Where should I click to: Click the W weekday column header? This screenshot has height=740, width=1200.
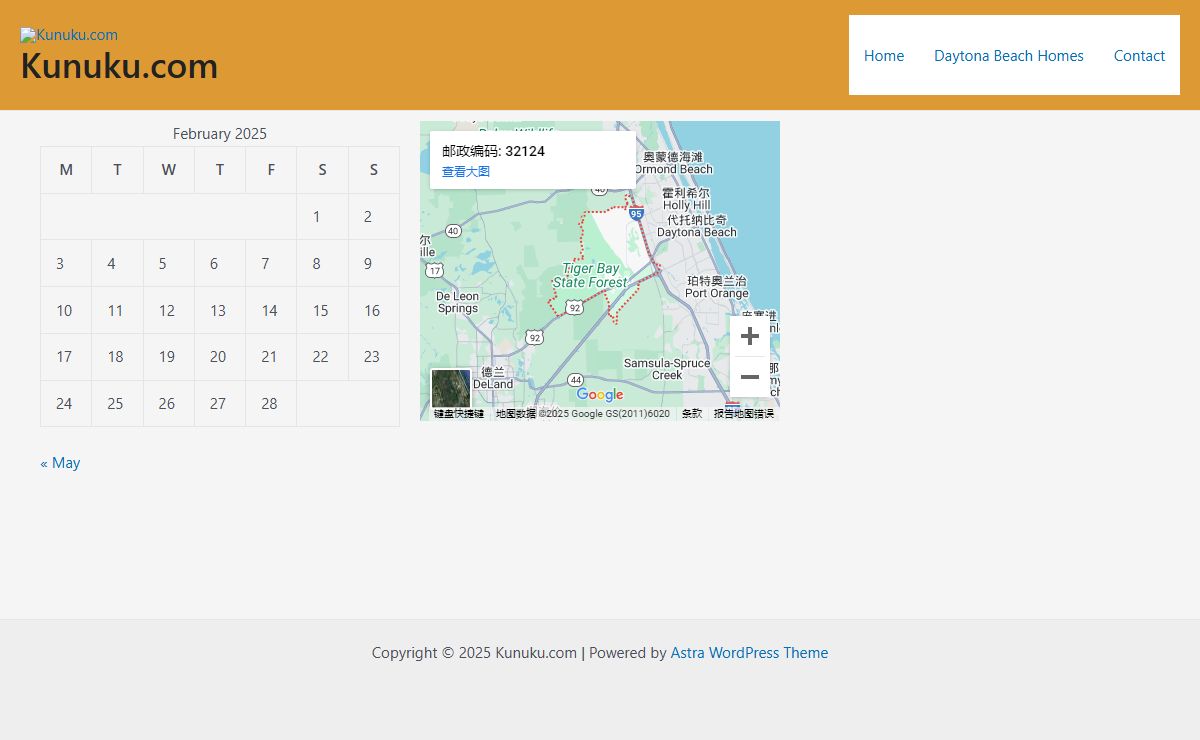pyautogui.click(x=168, y=170)
